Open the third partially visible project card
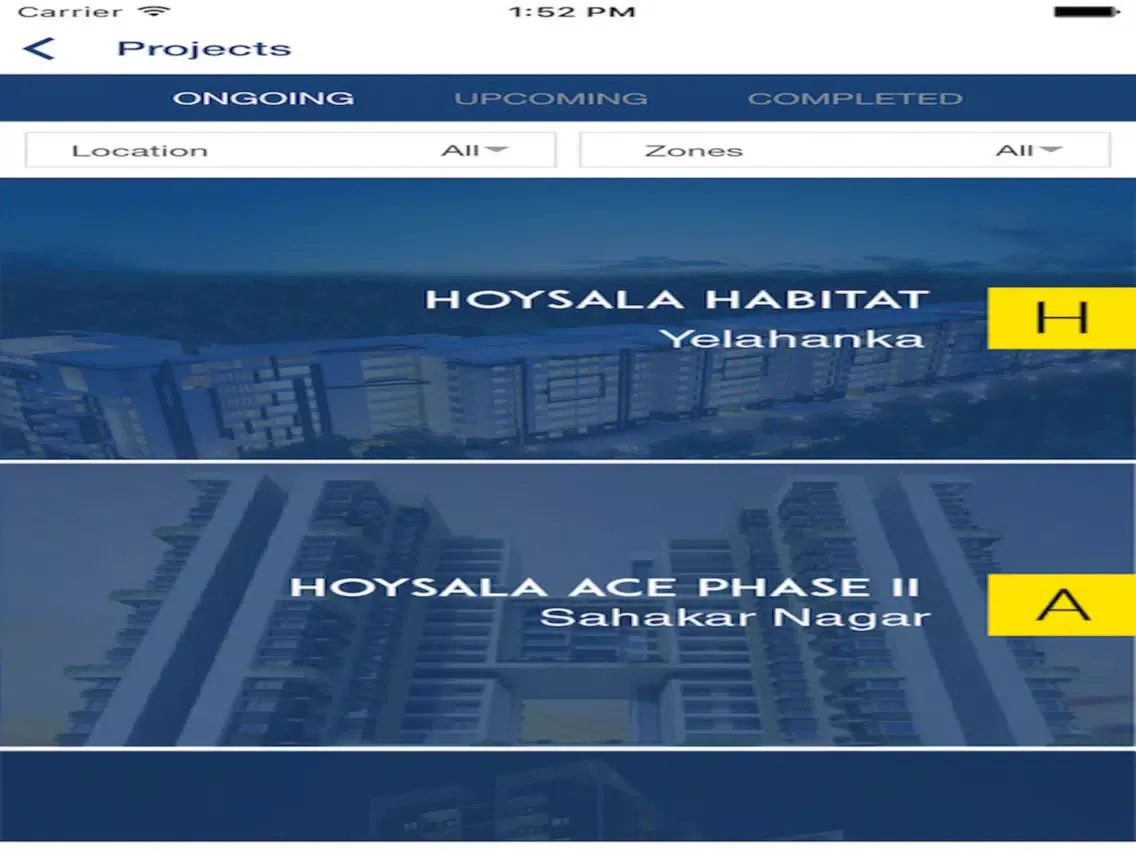The width and height of the screenshot is (1136, 852). pos(568,797)
